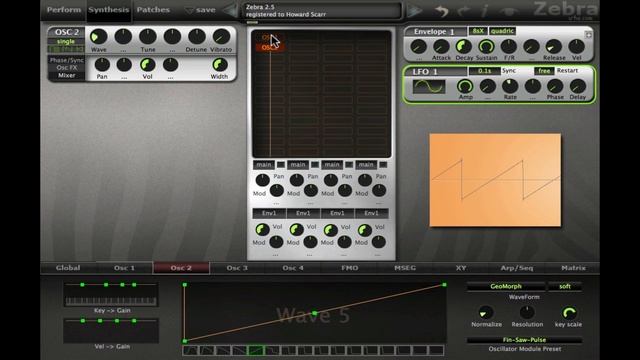Go to previous preset with left arrow

231,10
